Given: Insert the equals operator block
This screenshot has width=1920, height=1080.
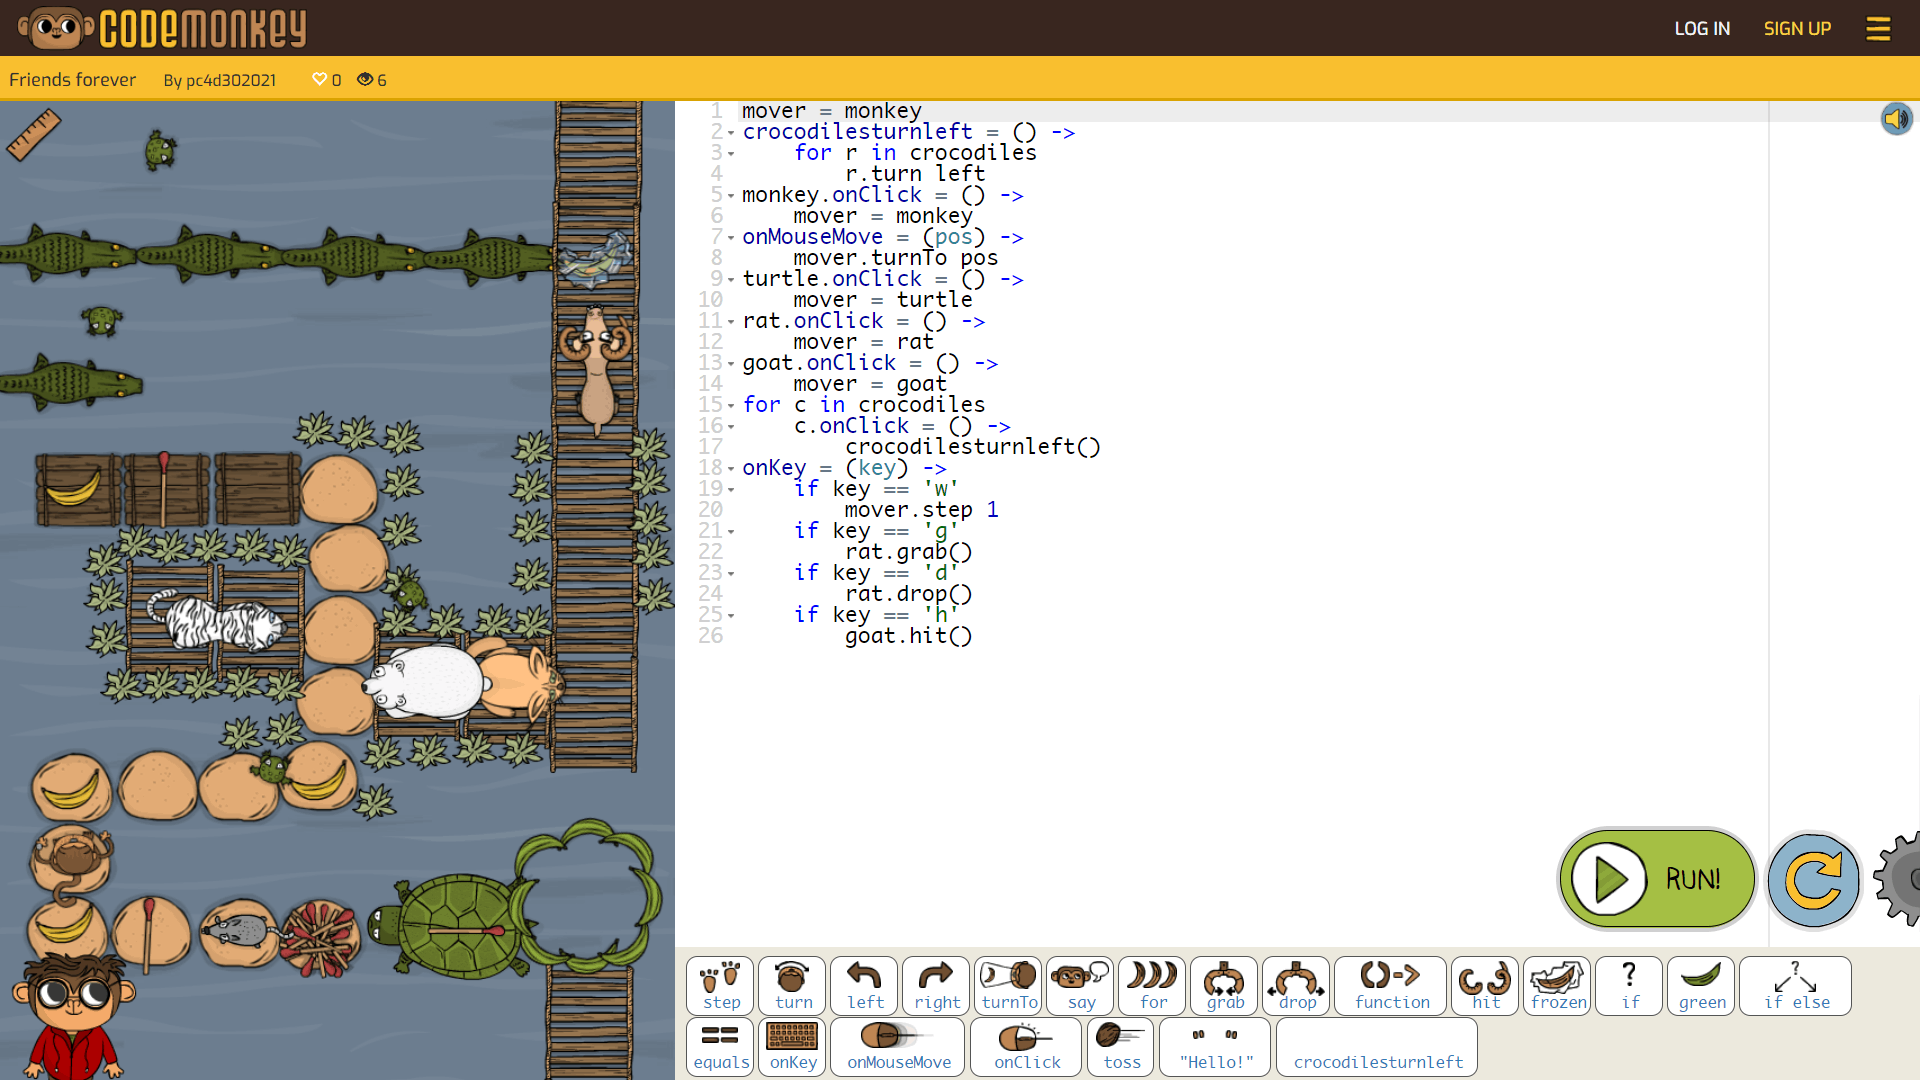Looking at the screenshot, I should coord(720,1047).
